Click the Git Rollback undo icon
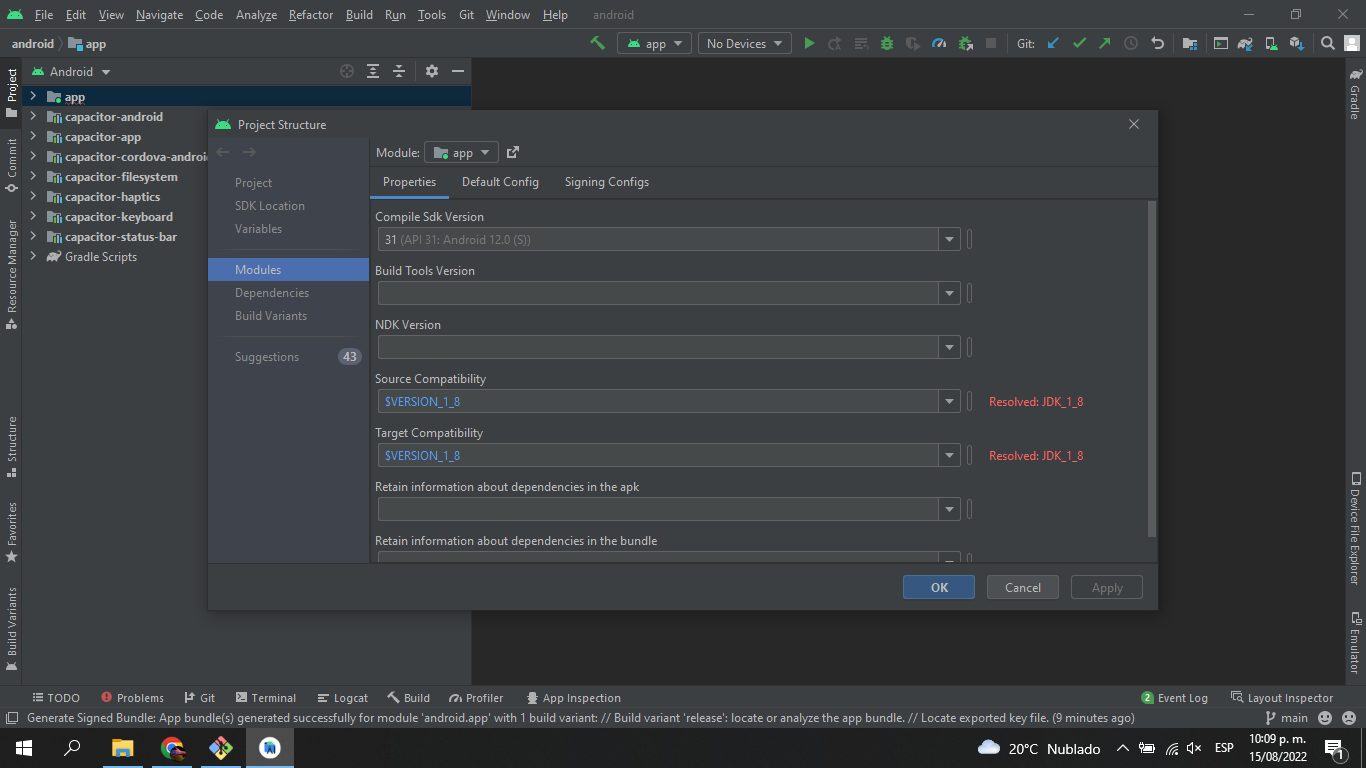The width and height of the screenshot is (1366, 768). tap(1157, 43)
